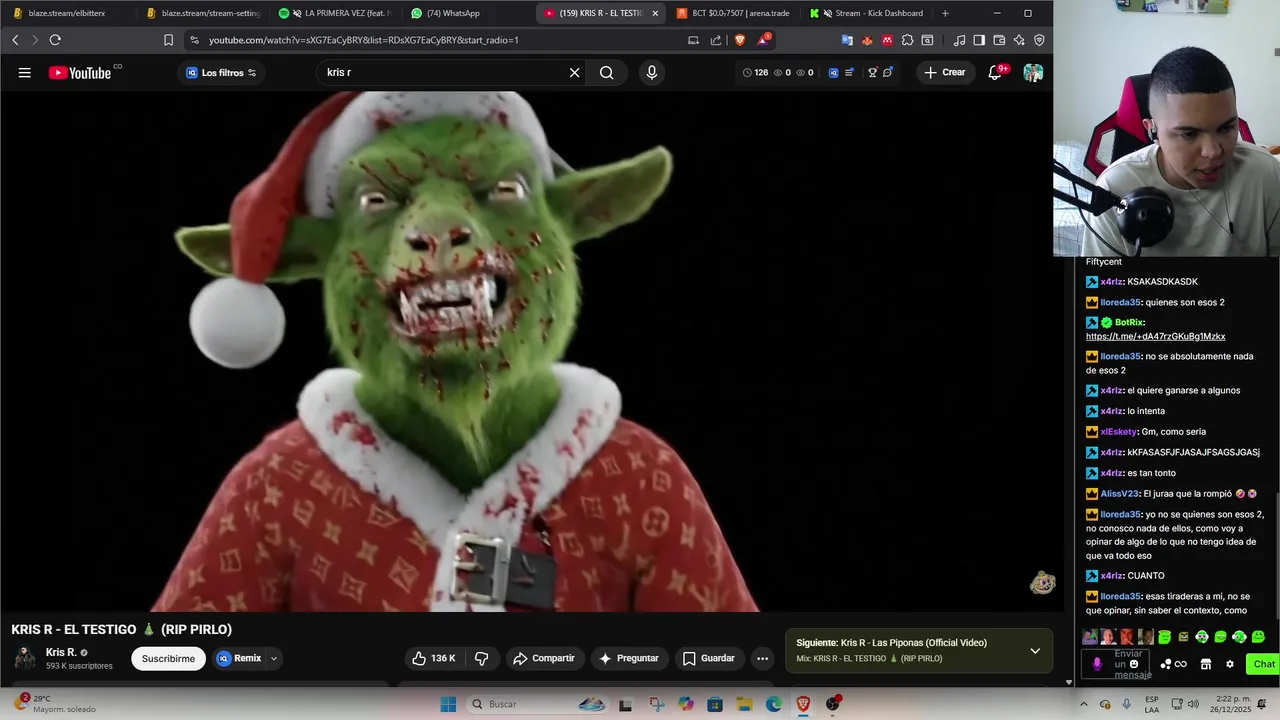This screenshot has width=1280, height=720.
Task: Open the three-dot more actions menu
Action: (762, 658)
